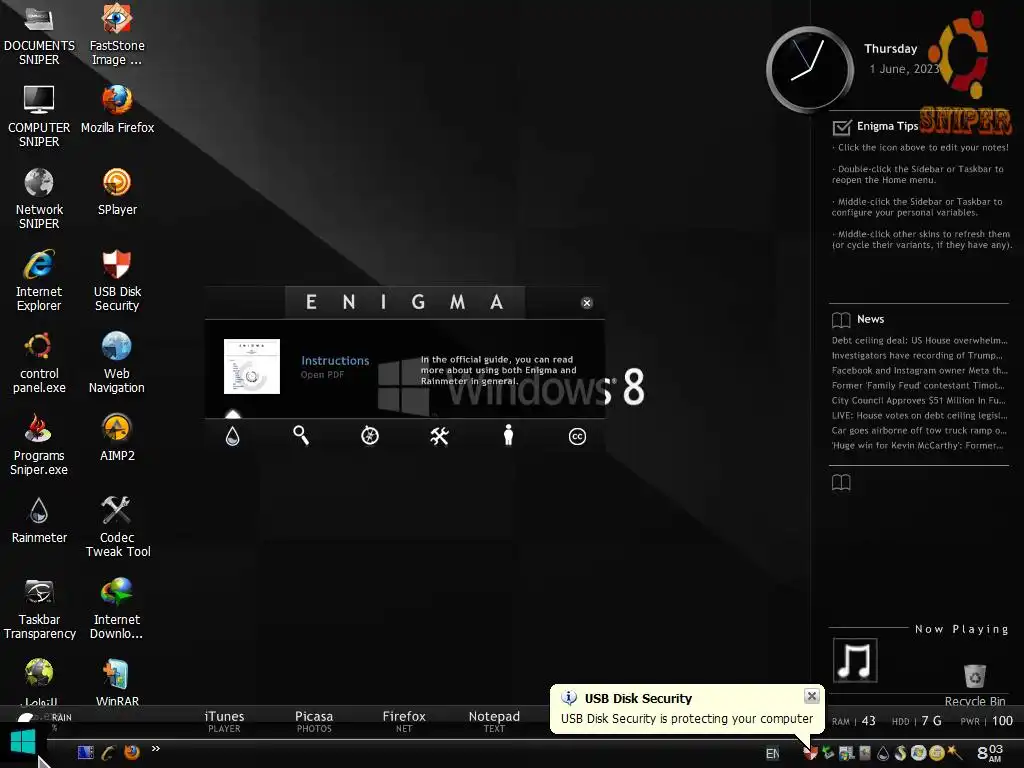Open headline 'Facebook and Instagram owner Meta th...'

[920, 370]
